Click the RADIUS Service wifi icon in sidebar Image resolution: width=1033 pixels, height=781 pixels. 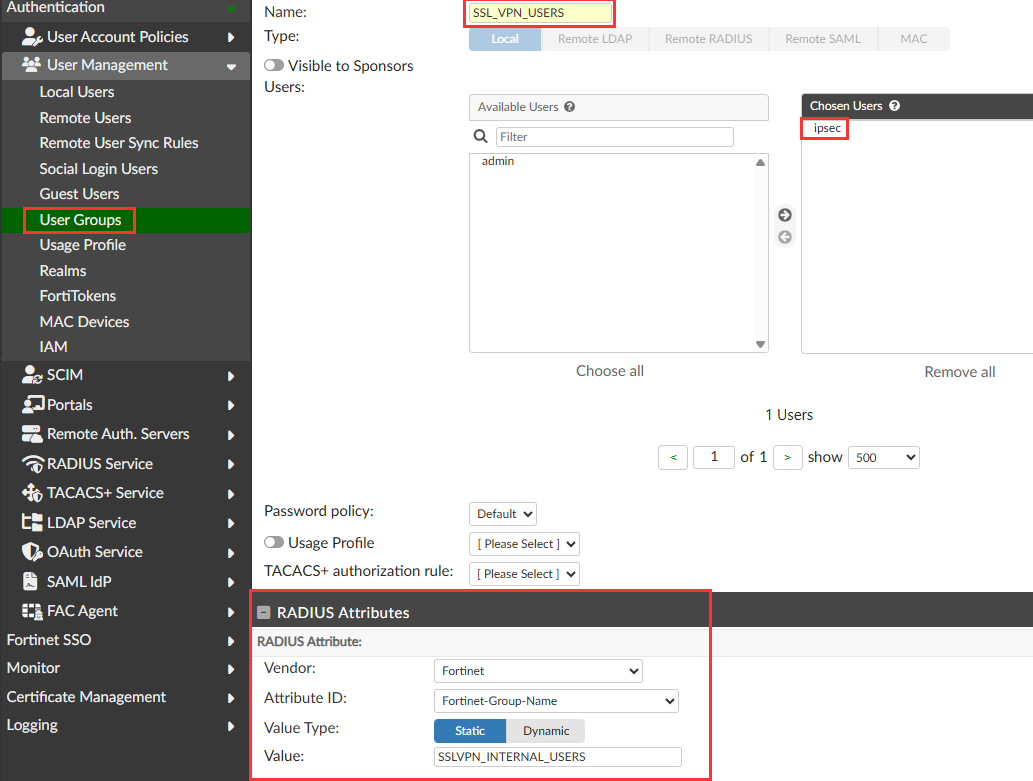click(x=32, y=464)
